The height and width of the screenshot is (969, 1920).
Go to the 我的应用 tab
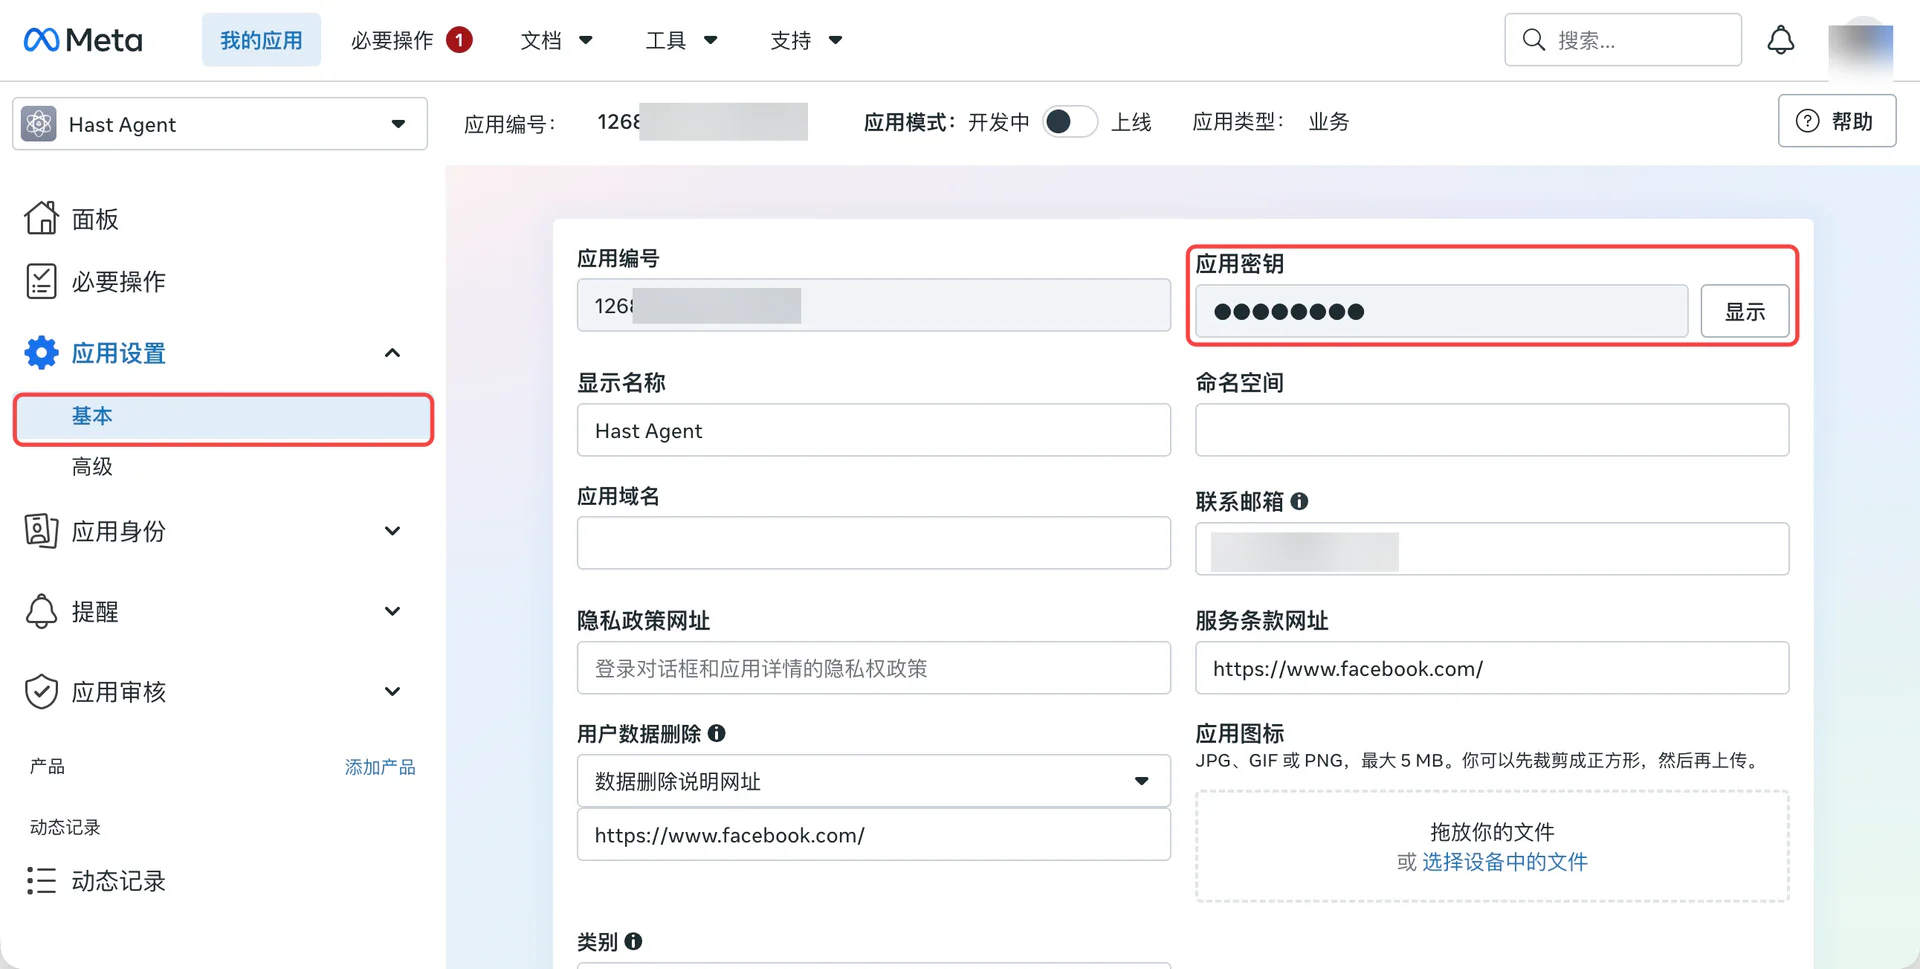[261, 40]
